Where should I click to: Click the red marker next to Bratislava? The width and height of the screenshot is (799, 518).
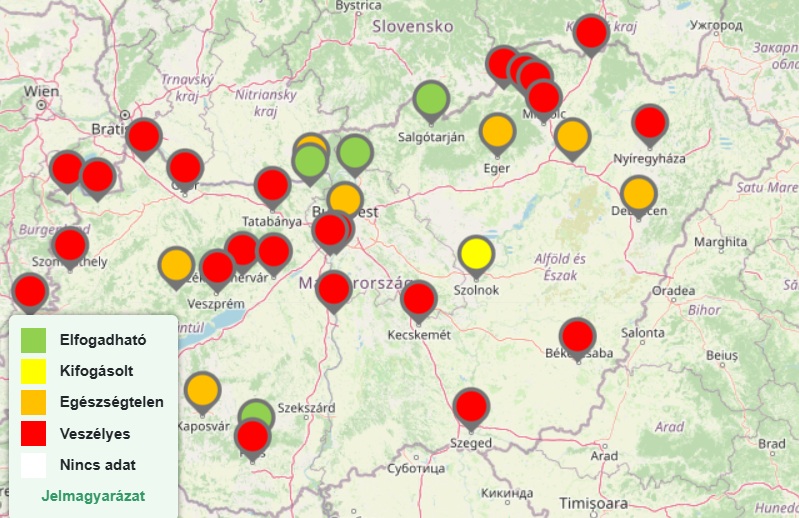[144, 138]
